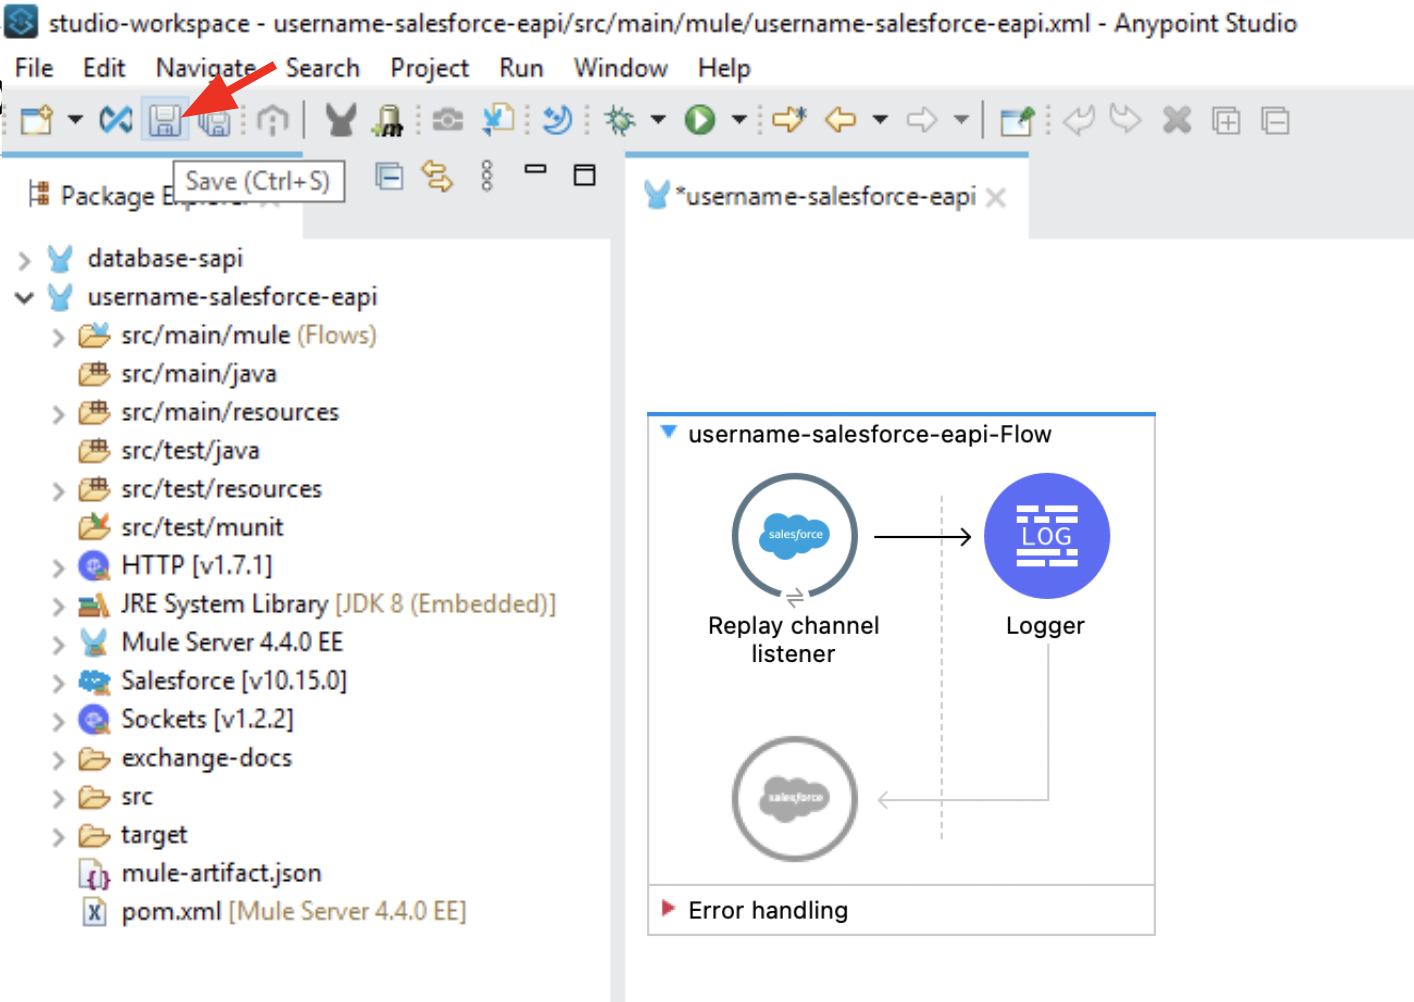The height and width of the screenshot is (1002, 1414).
Task: Click the grey house-shaped toolbar icon
Action: (272, 120)
